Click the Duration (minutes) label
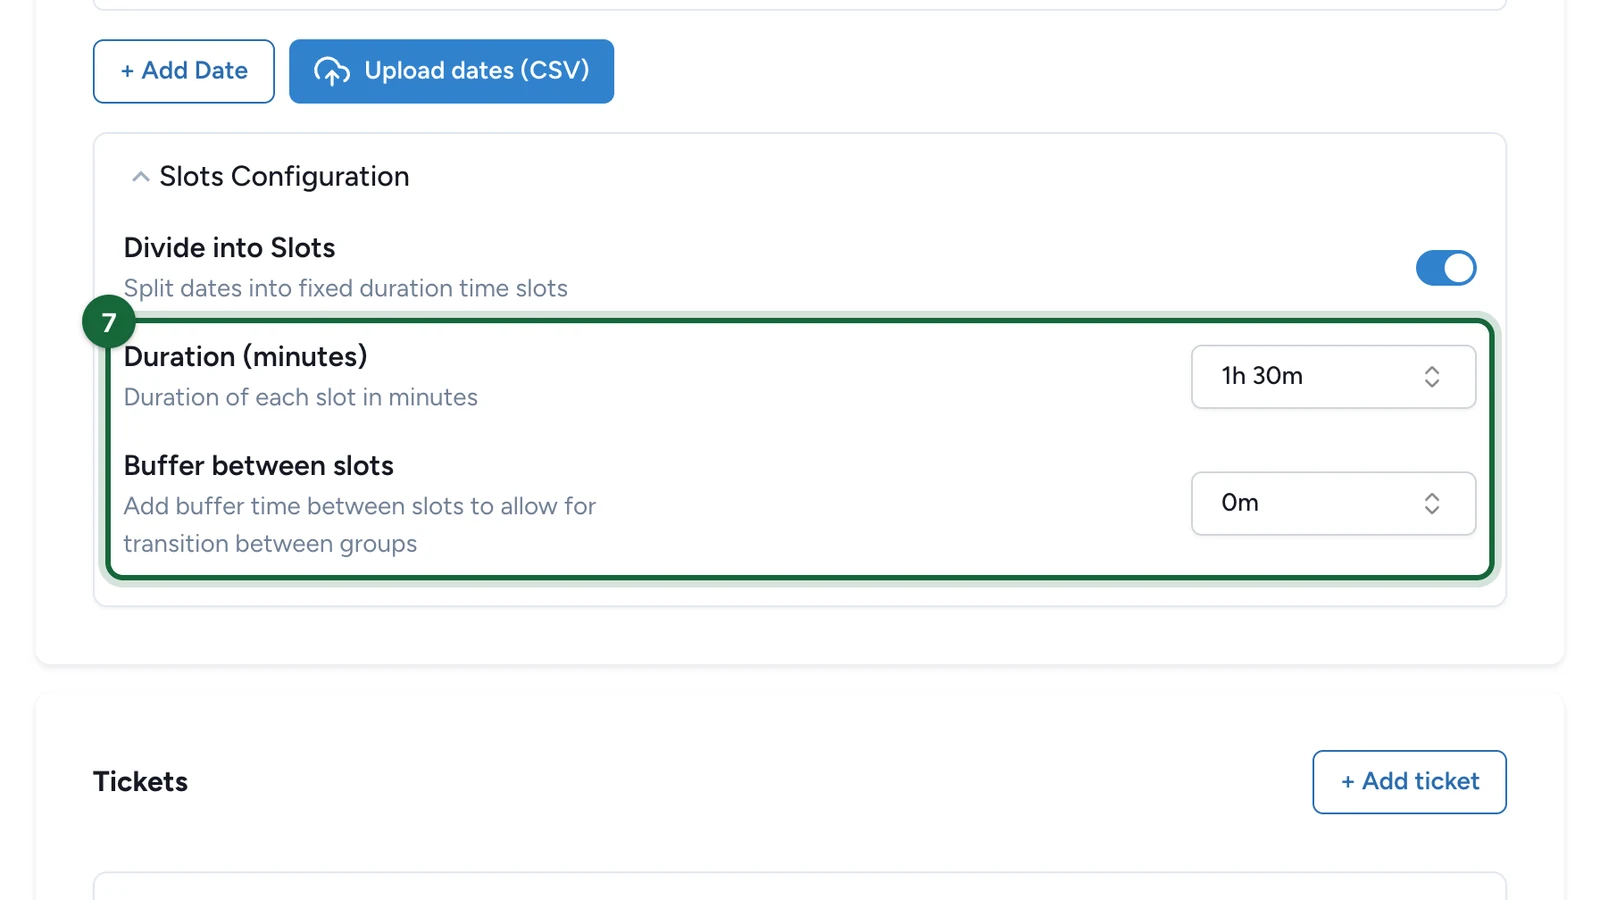 coord(245,357)
